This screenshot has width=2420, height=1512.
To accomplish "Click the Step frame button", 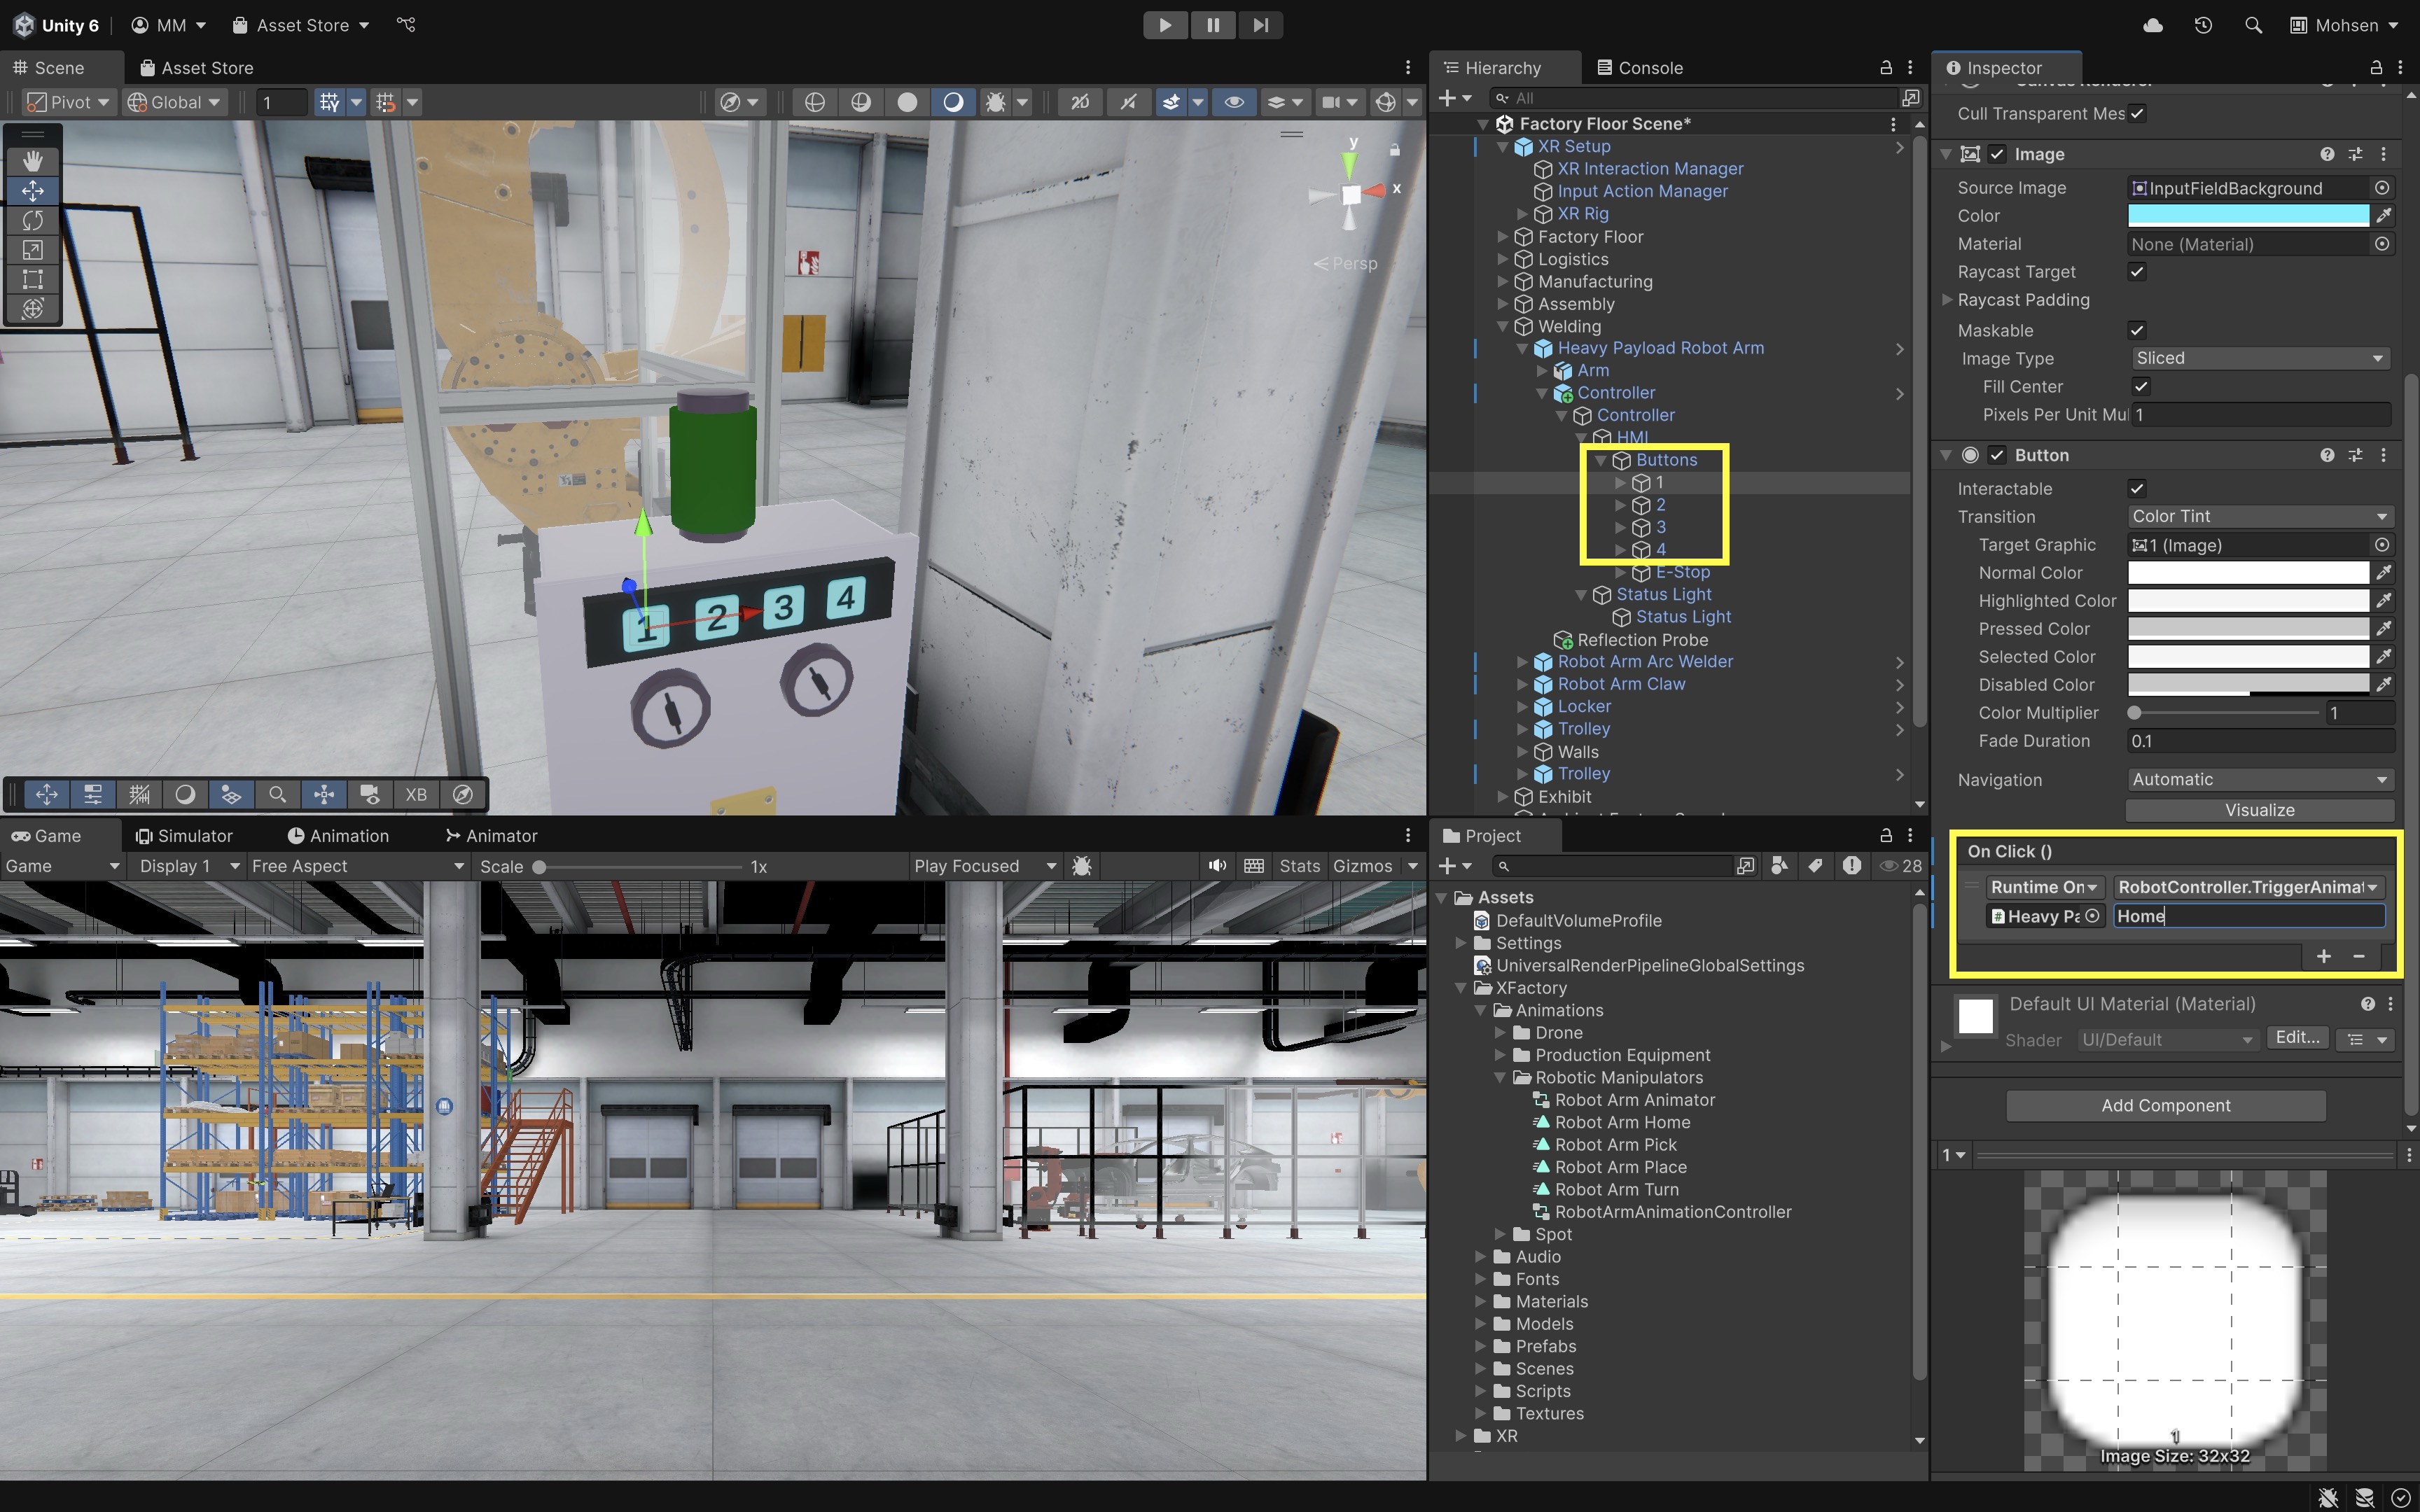I will (1260, 25).
